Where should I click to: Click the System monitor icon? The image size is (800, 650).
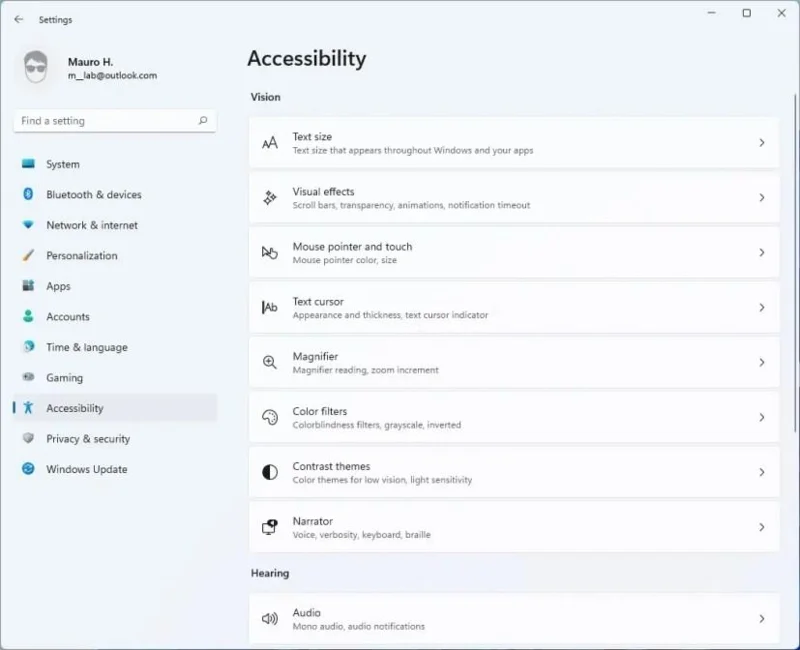[x=28, y=164]
